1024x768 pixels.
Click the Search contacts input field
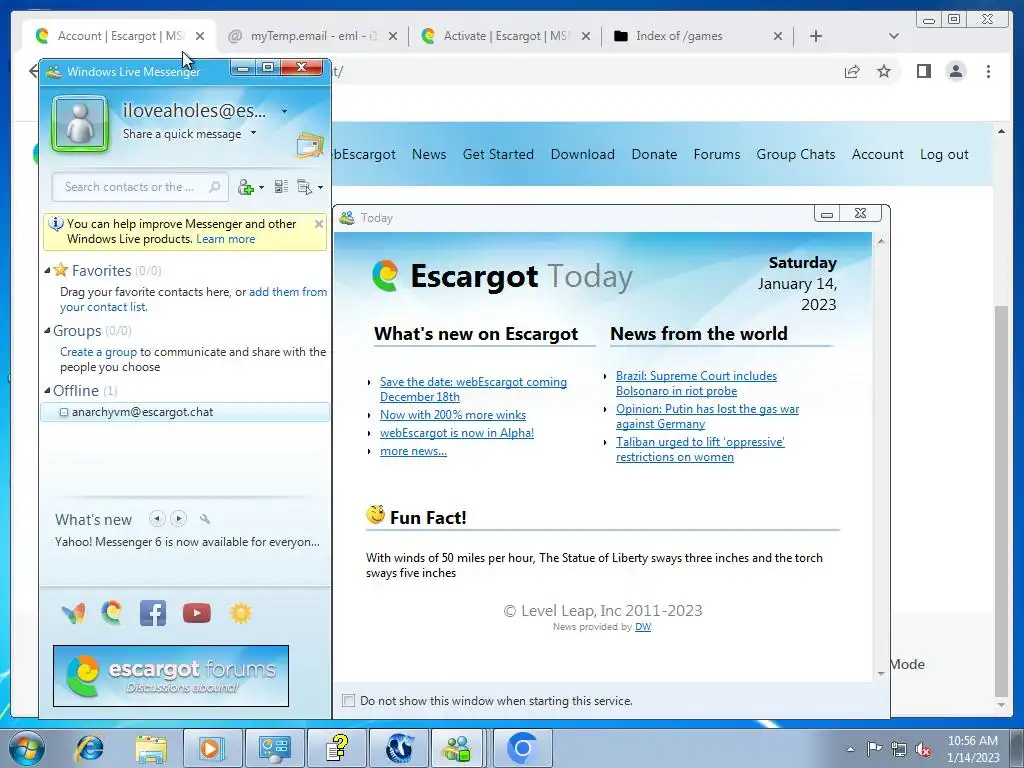140,187
